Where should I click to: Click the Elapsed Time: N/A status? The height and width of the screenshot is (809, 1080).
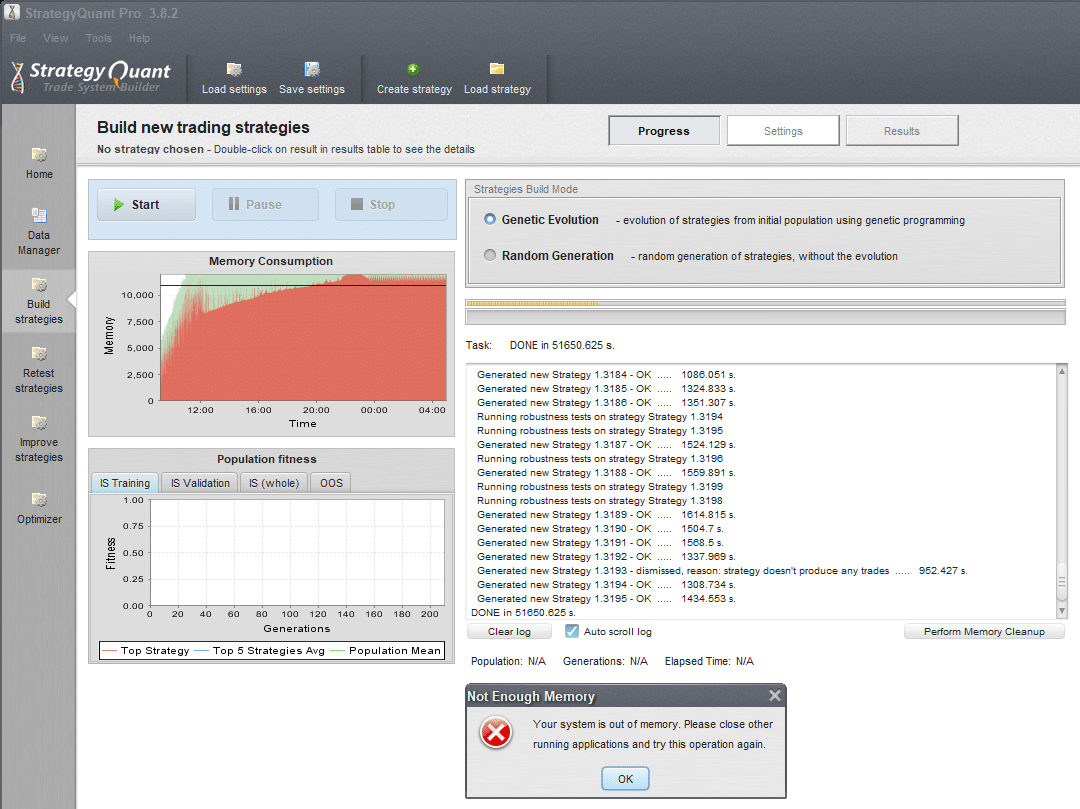pyautogui.click(x=709, y=662)
